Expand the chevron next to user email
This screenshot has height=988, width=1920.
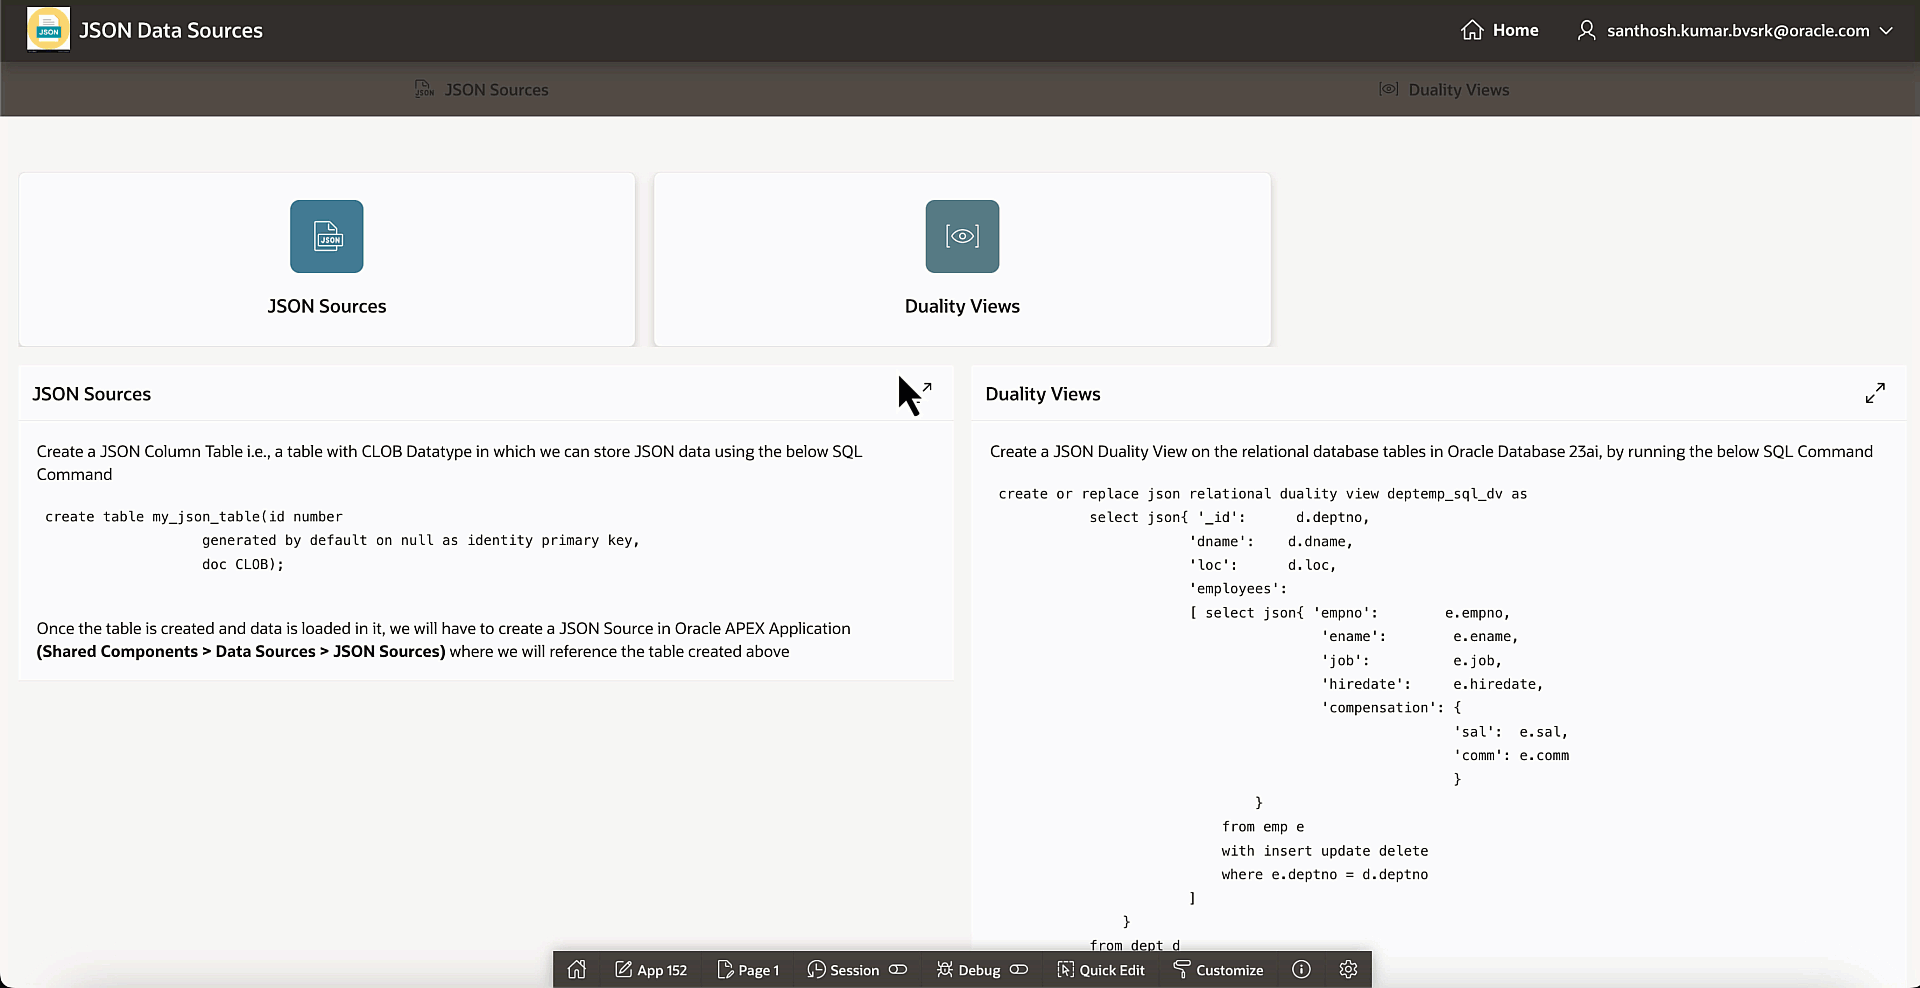tap(1886, 30)
